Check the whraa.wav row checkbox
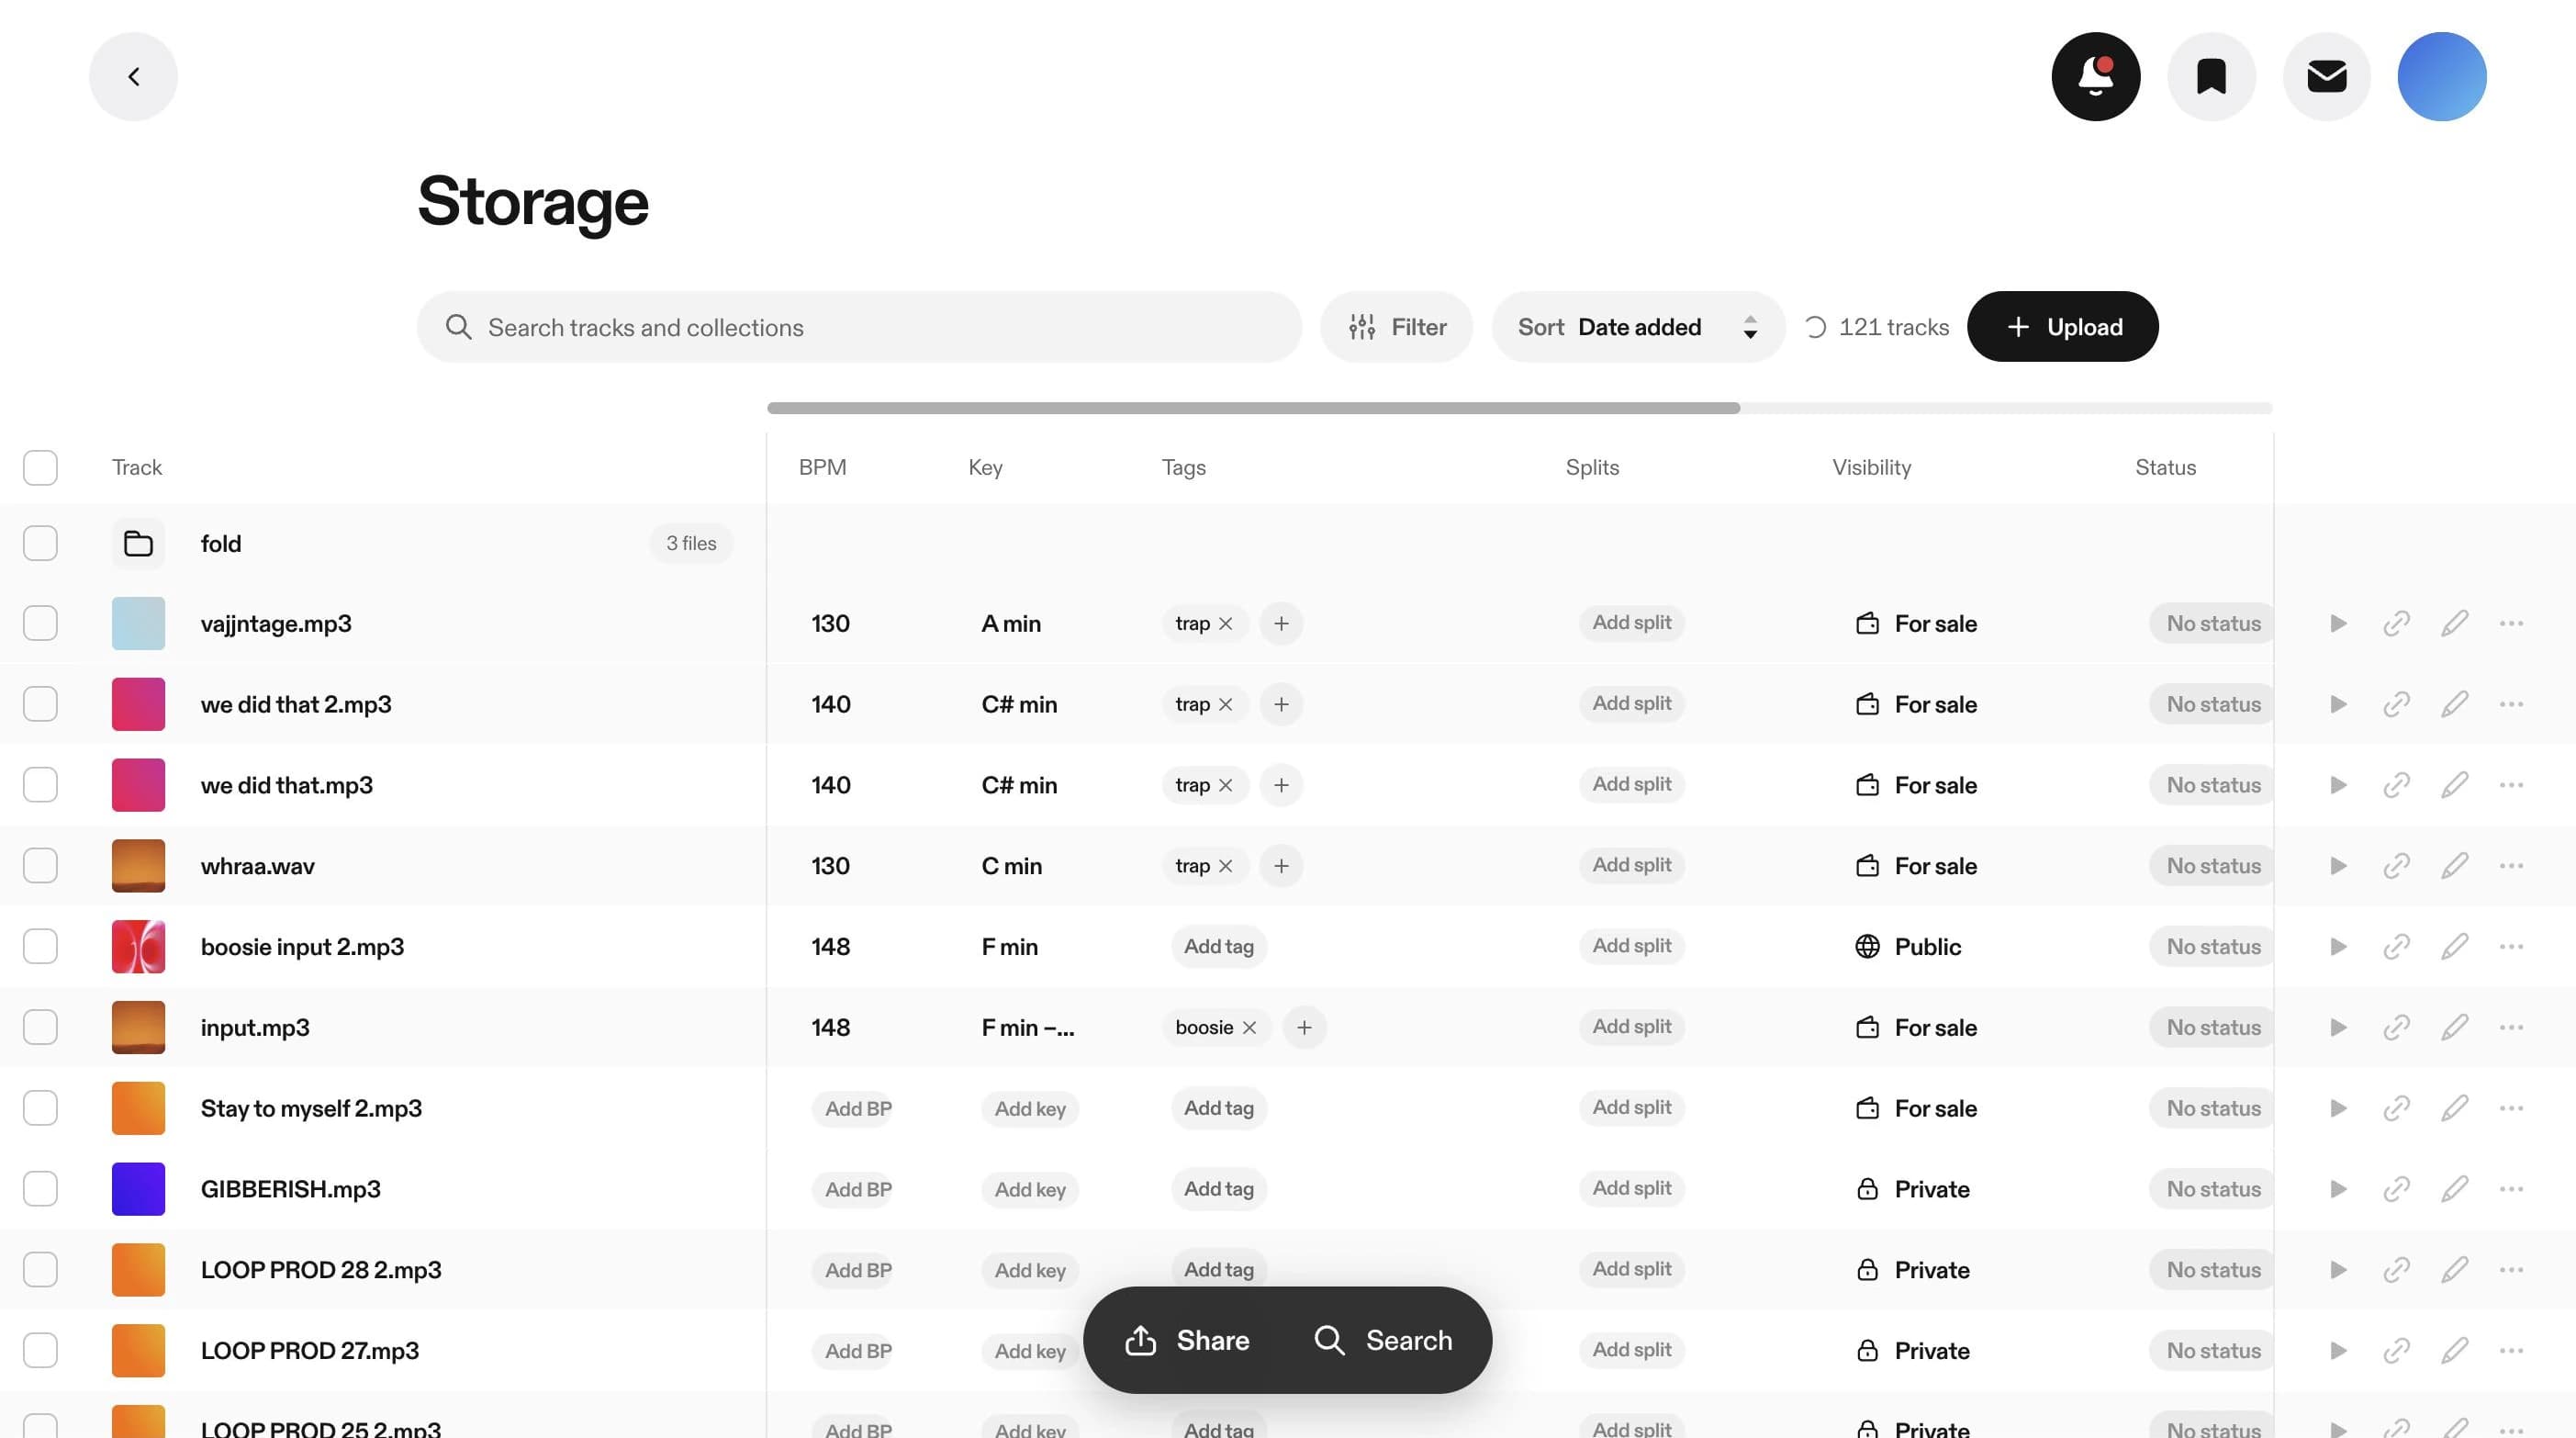The image size is (2576, 1438). point(40,866)
